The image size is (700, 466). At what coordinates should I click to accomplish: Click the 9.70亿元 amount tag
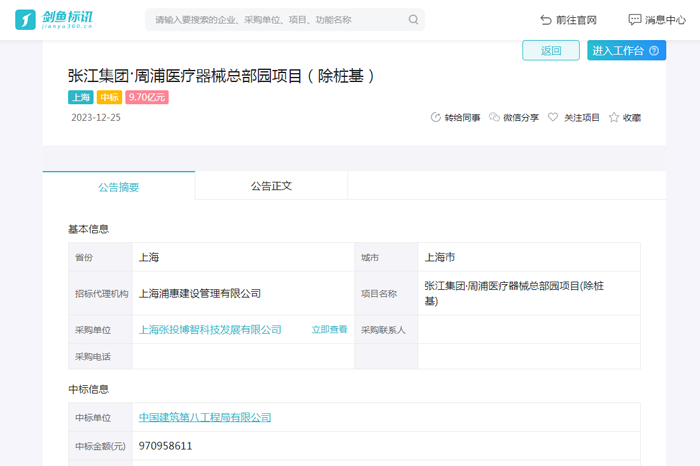[x=147, y=98]
